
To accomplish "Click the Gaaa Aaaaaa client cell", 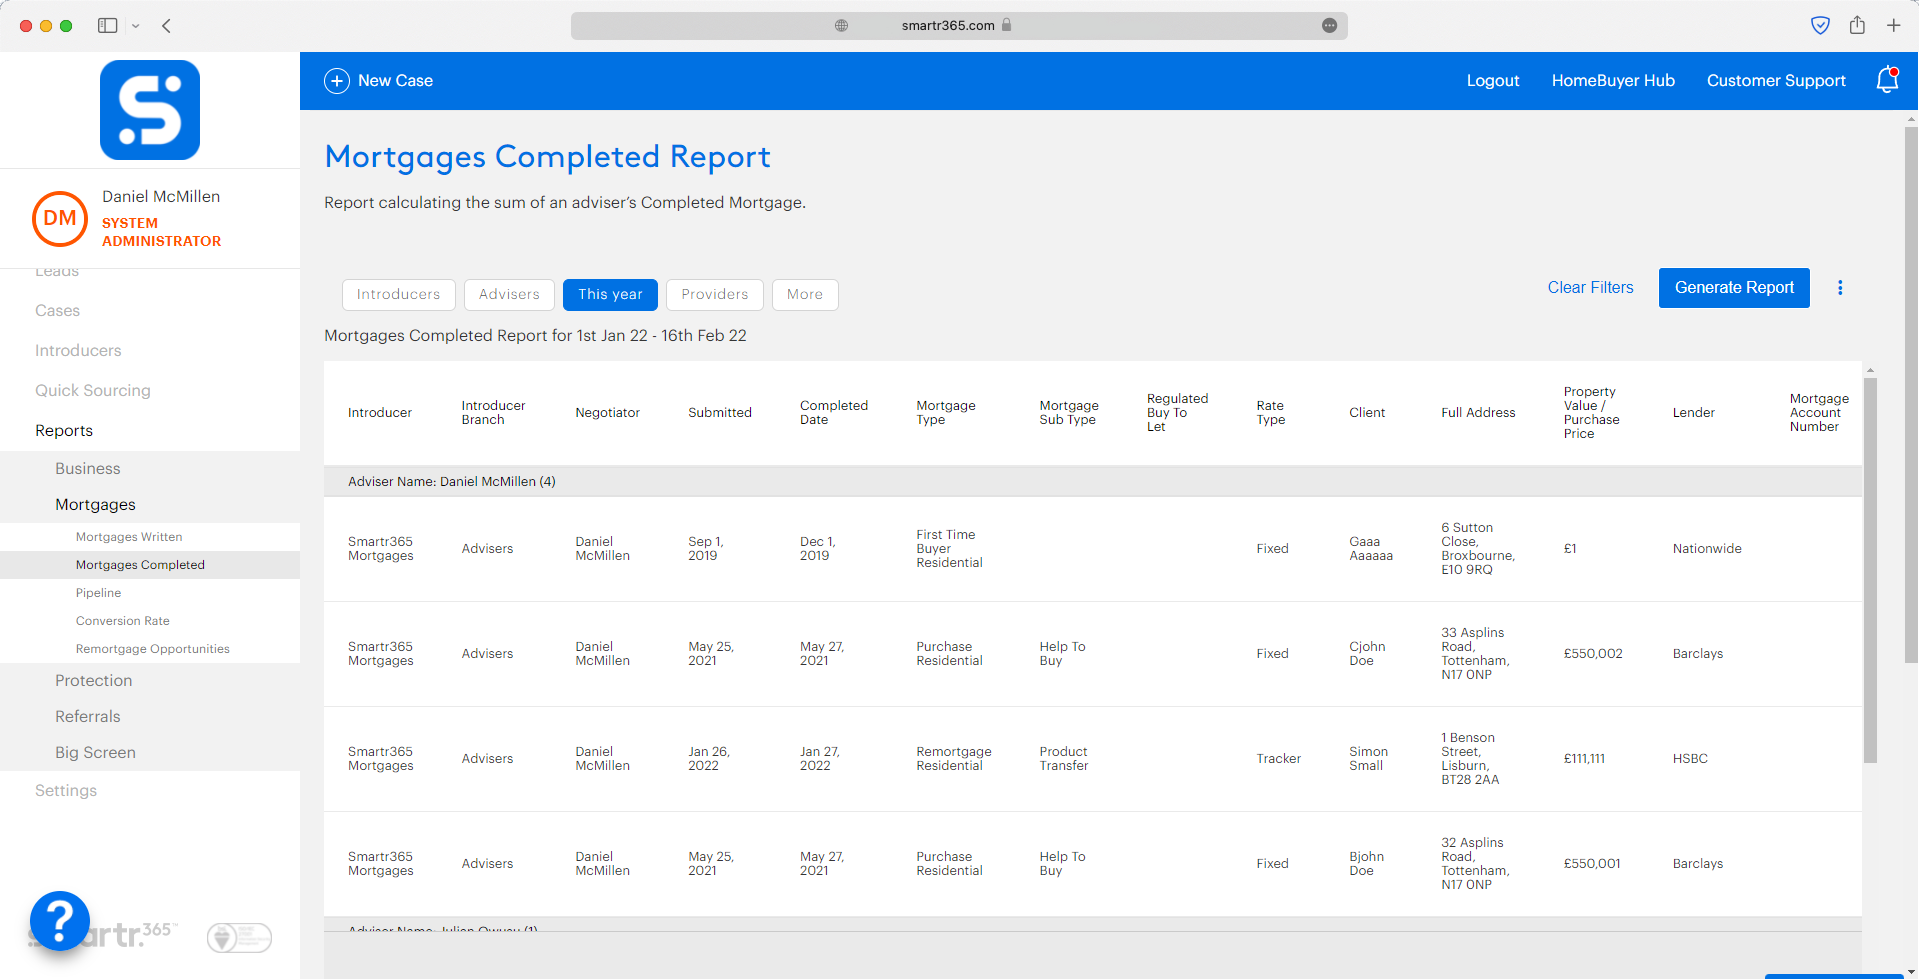I will coord(1370,549).
